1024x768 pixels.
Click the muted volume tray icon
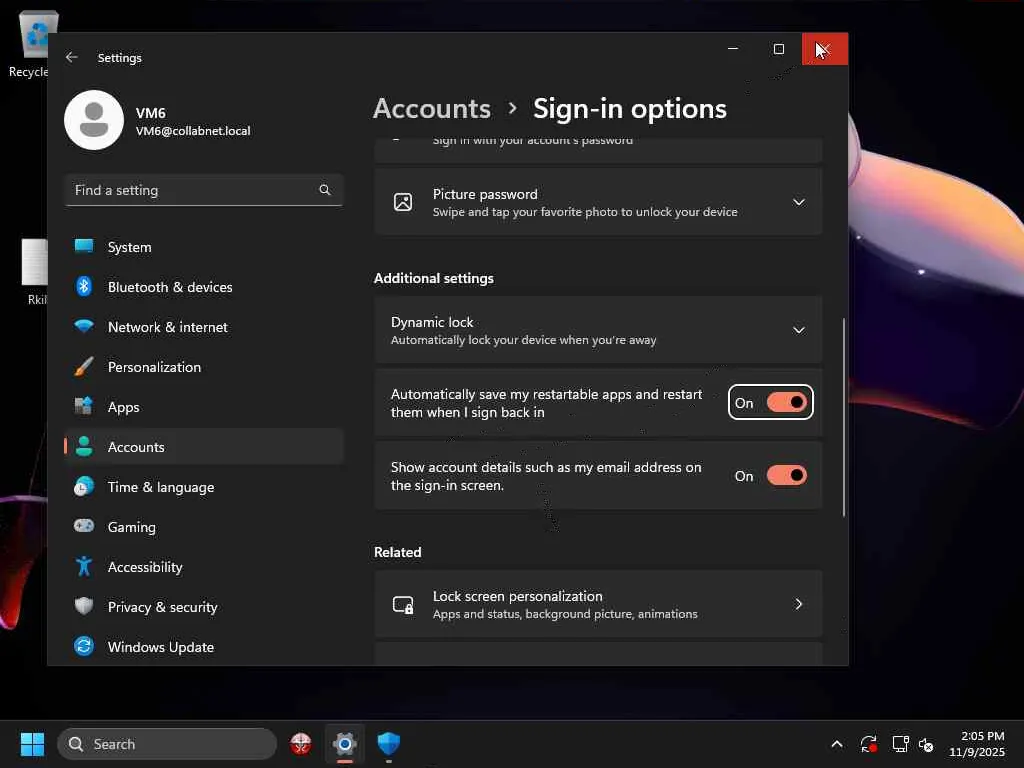pos(926,744)
